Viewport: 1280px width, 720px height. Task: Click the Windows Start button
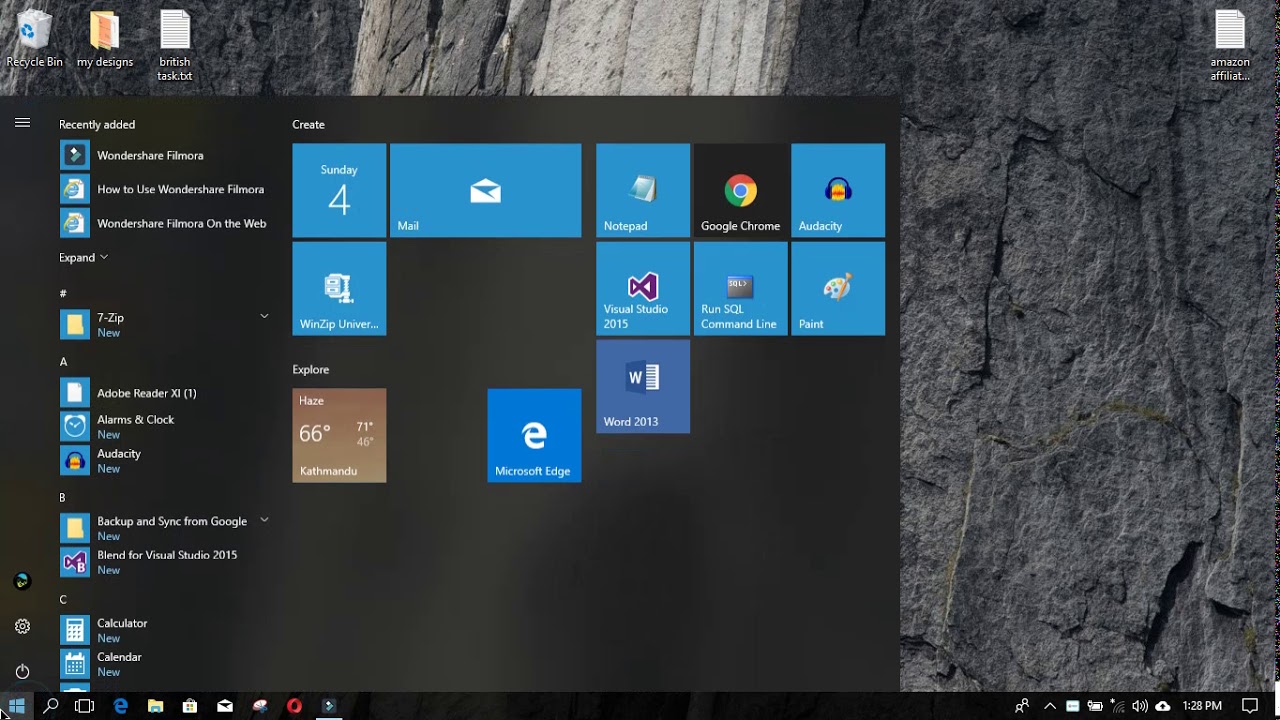(17, 706)
